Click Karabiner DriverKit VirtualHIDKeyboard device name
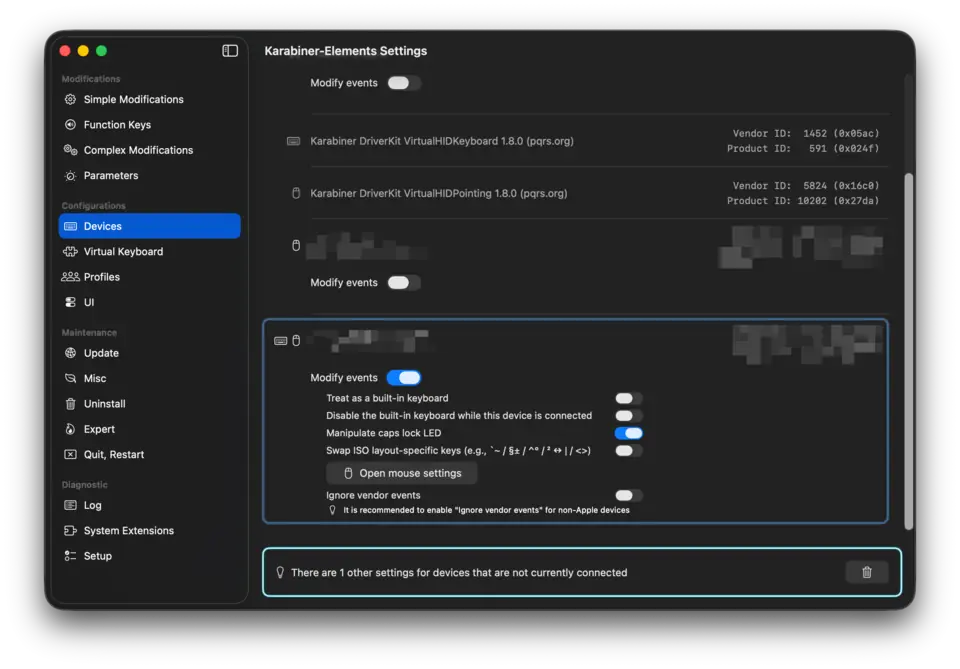 442,141
